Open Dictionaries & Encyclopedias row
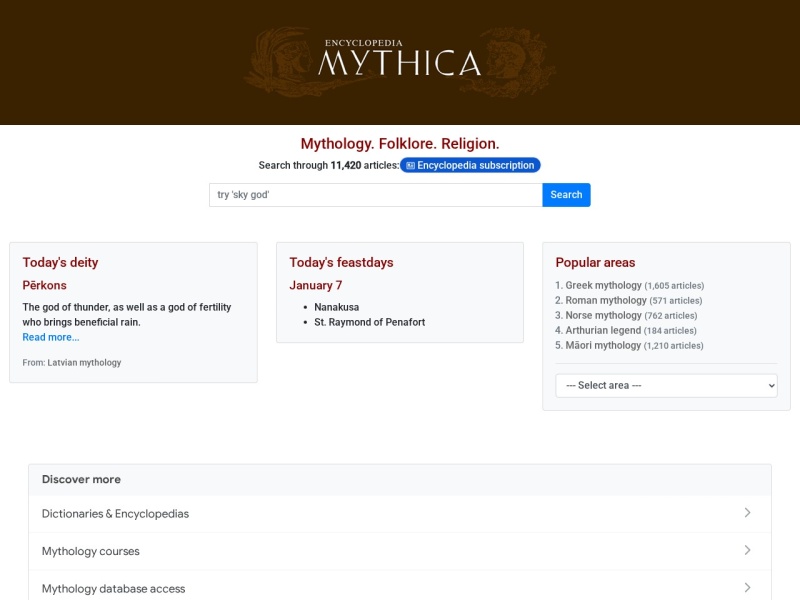Image resolution: width=800 pixels, height=600 pixels. (399, 514)
